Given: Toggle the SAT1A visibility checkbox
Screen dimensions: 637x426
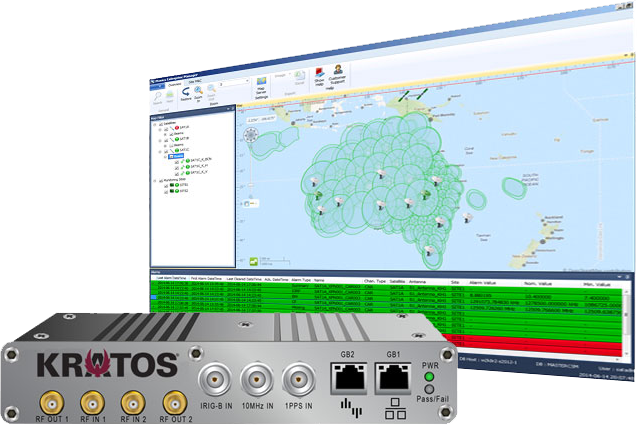Looking at the screenshot, I should click(x=166, y=129).
